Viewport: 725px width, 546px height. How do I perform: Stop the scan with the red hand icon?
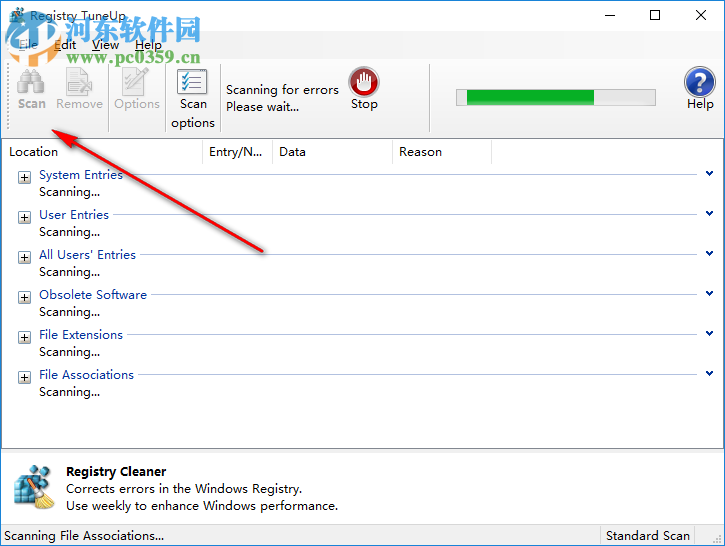tap(364, 82)
